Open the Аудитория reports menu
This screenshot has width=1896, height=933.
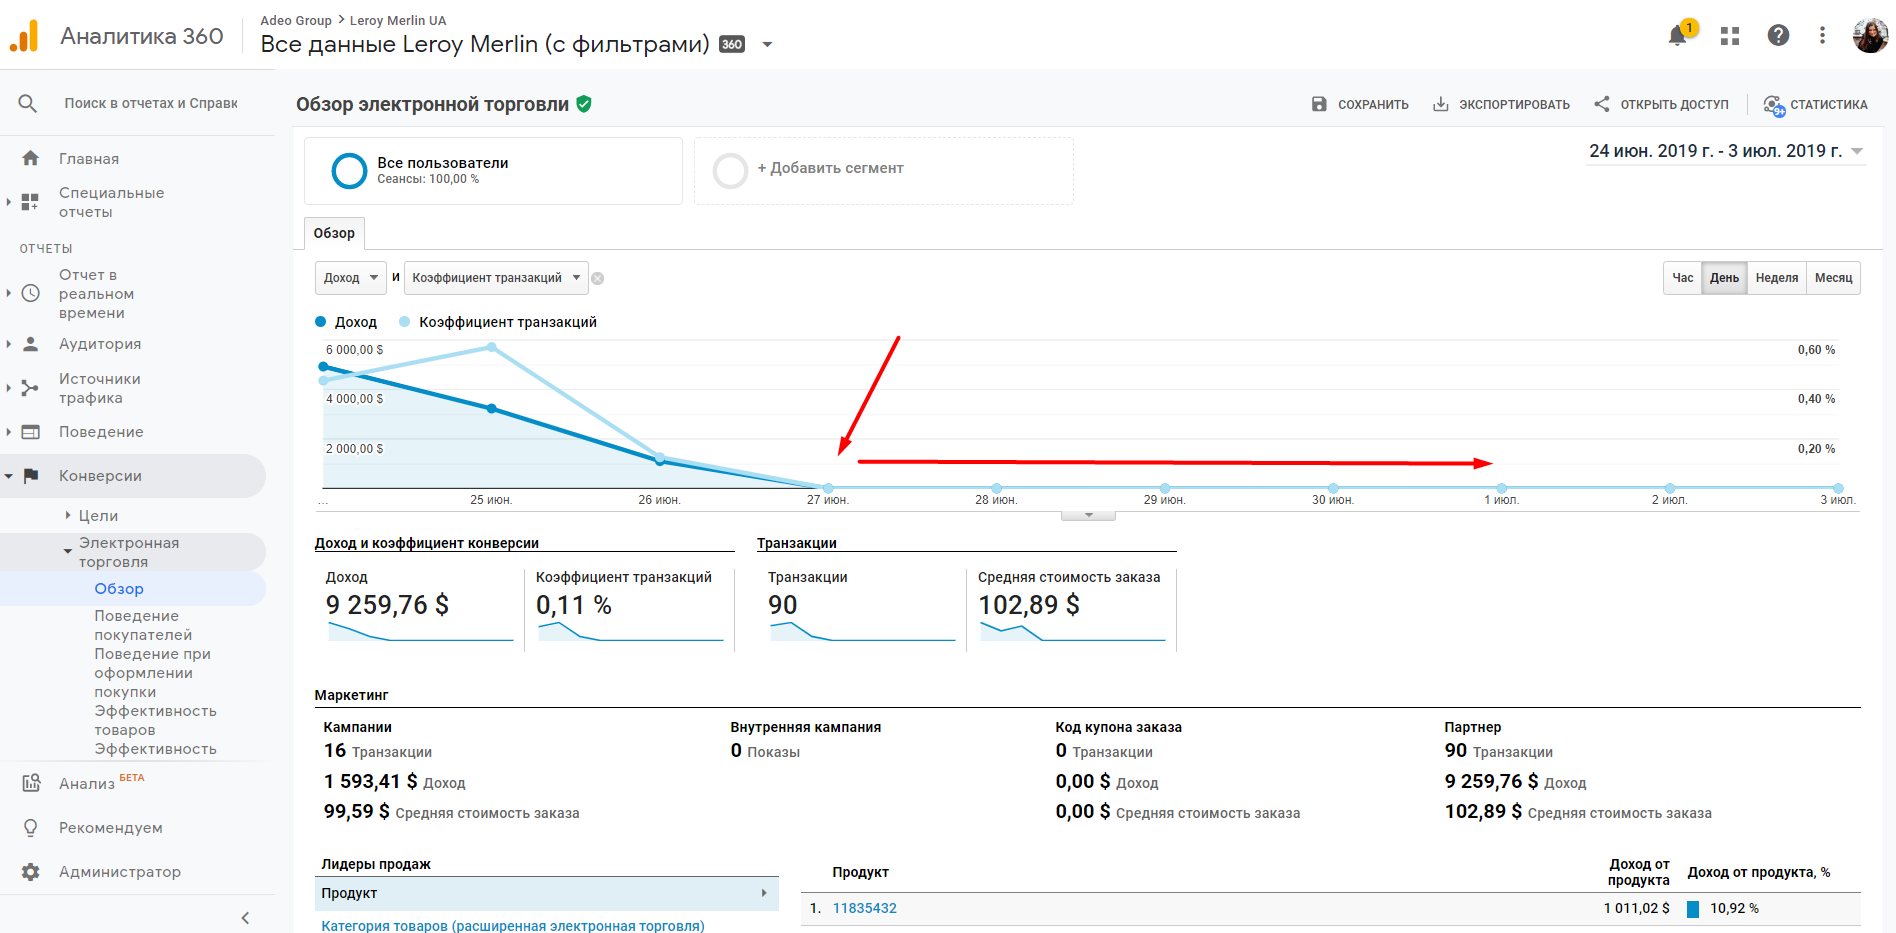point(100,344)
